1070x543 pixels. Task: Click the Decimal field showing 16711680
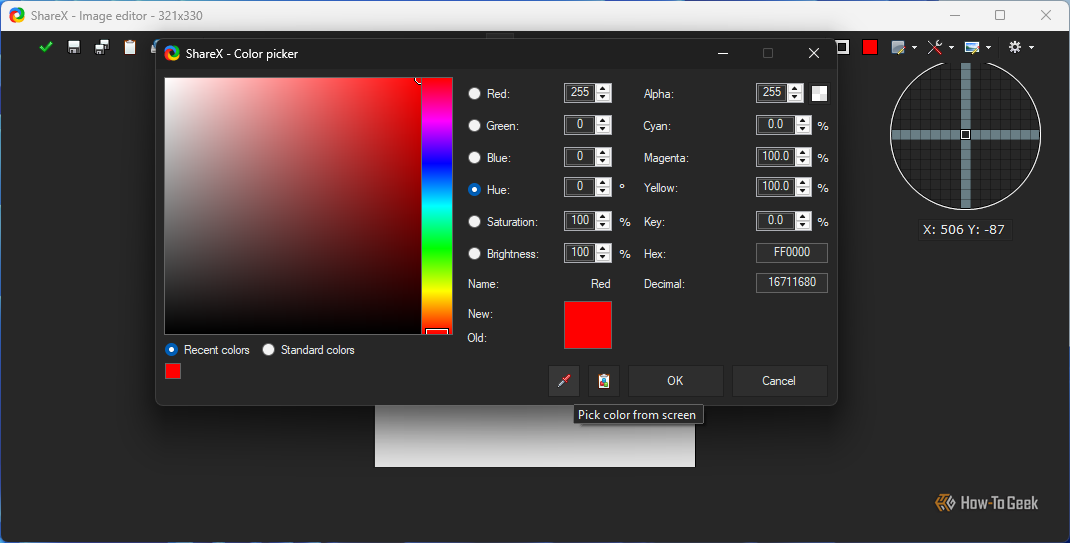click(x=792, y=283)
